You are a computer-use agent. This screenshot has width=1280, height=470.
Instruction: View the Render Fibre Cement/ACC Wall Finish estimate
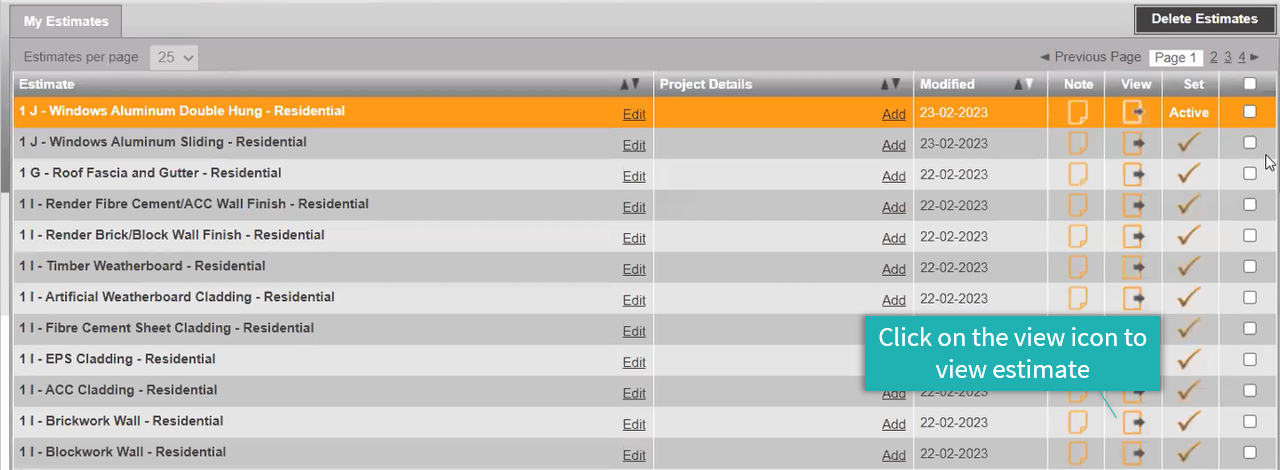tap(1134, 205)
